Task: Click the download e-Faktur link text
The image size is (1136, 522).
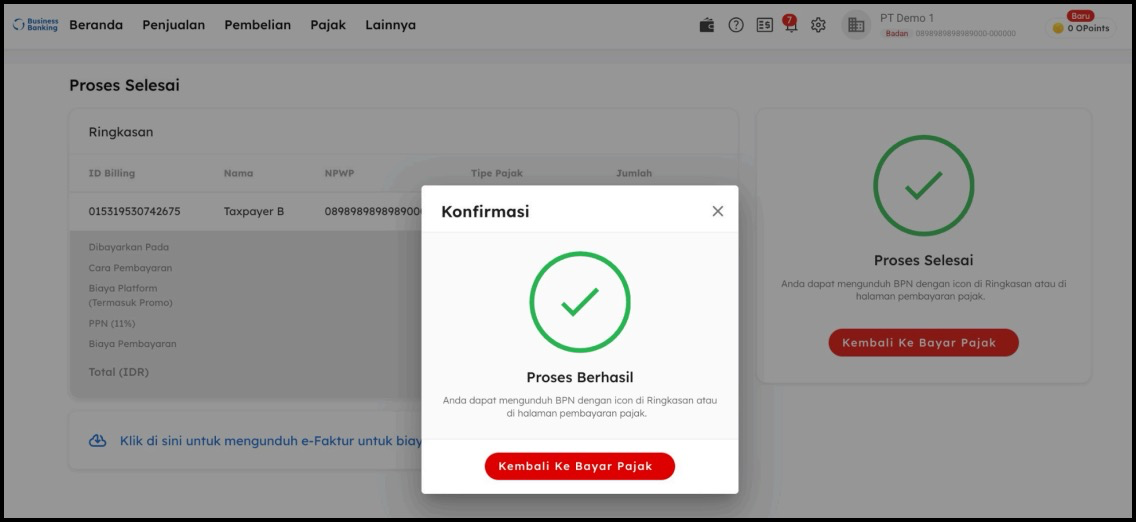Action: point(271,441)
